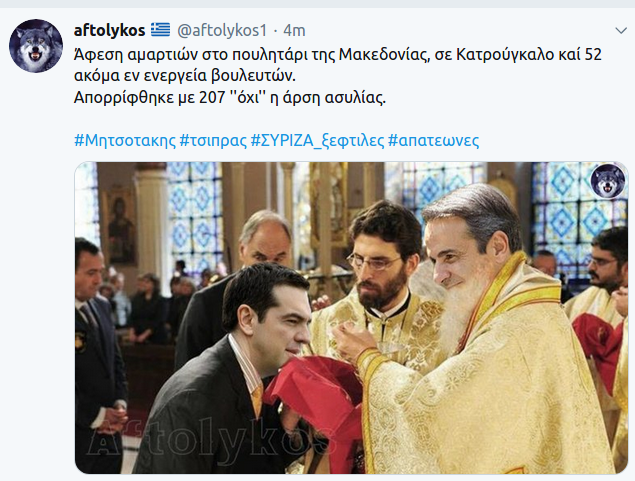Image resolution: width=635 pixels, height=481 pixels.
Task: Click the line 'Απορρίφθηκε με 207 όχι'
Action: (x=230, y=97)
